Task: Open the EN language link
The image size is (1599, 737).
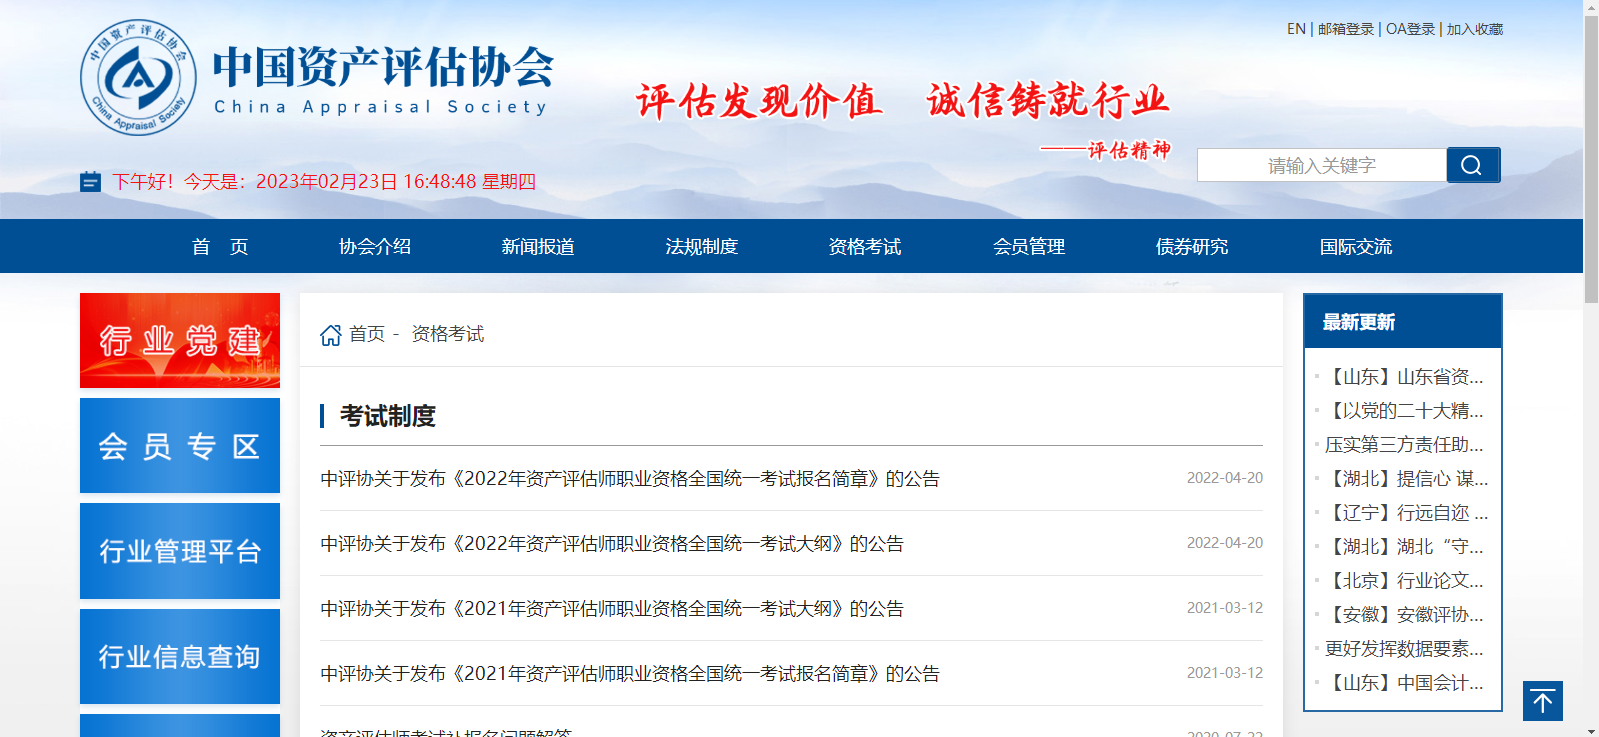Action: pyautogui.click(x=1296, y=29)
